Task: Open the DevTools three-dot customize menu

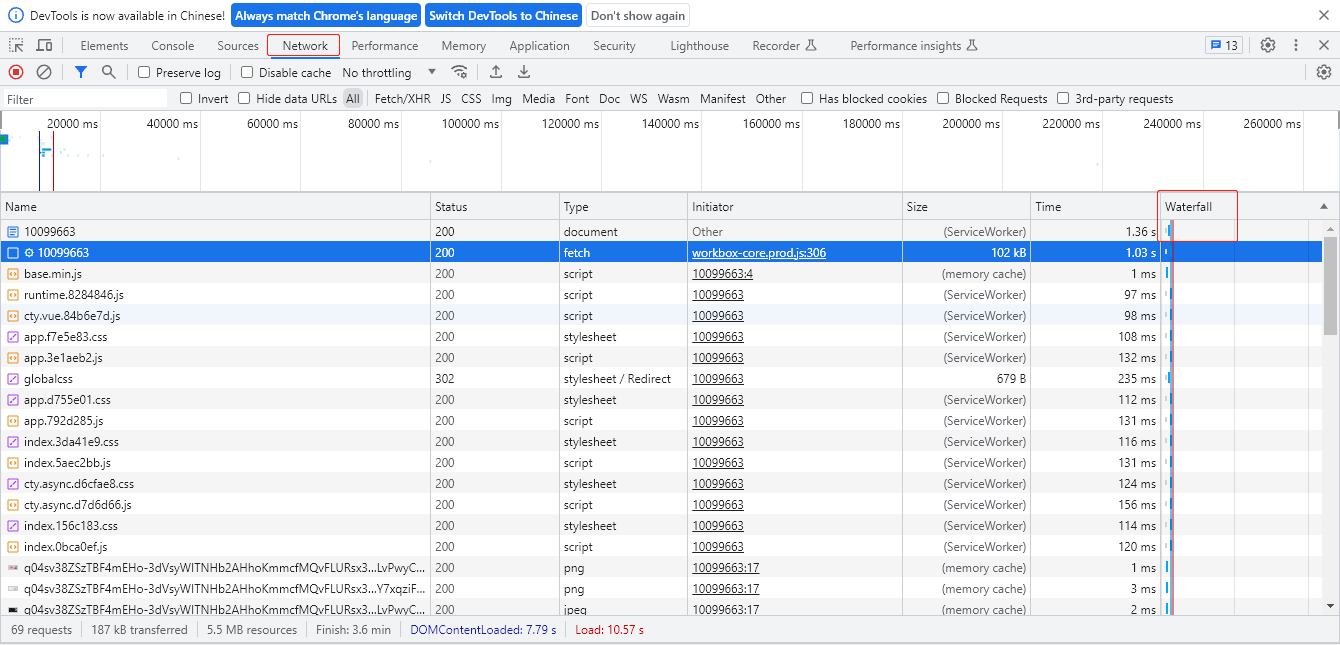Action: pyautogui.click(x=1296, y=46)
